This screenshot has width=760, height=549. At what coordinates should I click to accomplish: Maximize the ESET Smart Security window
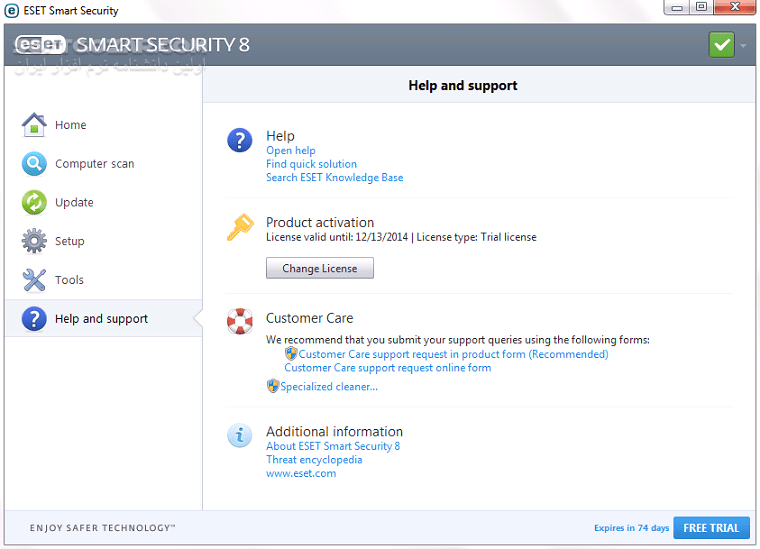[x=701, y=7]
